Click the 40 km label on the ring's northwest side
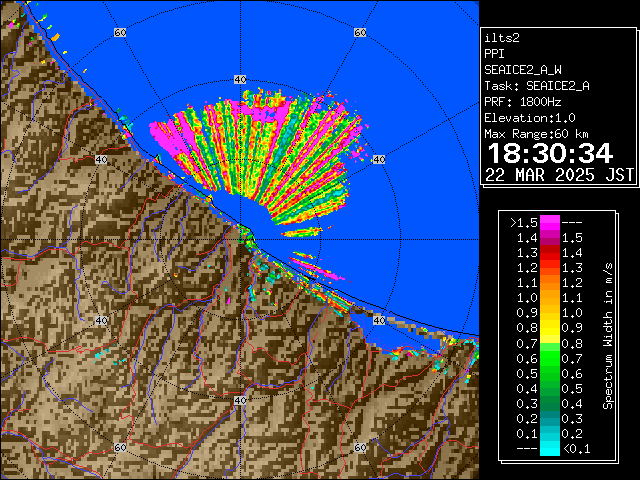 click(x=101, y=159)
